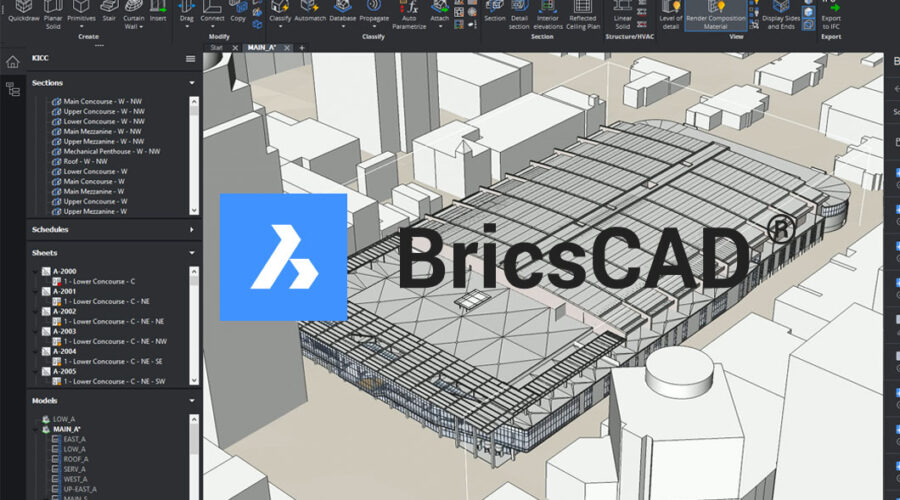
Task: Click the Export to IFC icon
Action: pos(830,12)
